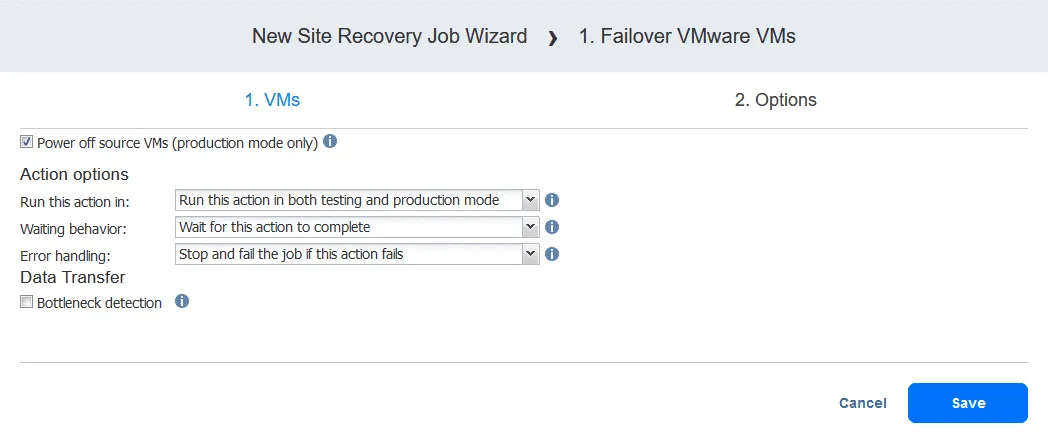Image resolution: width=1048 pixels, height=443 pixels.
Task: Click info icon beside Power off source VMs
Action: coord(330,142)
